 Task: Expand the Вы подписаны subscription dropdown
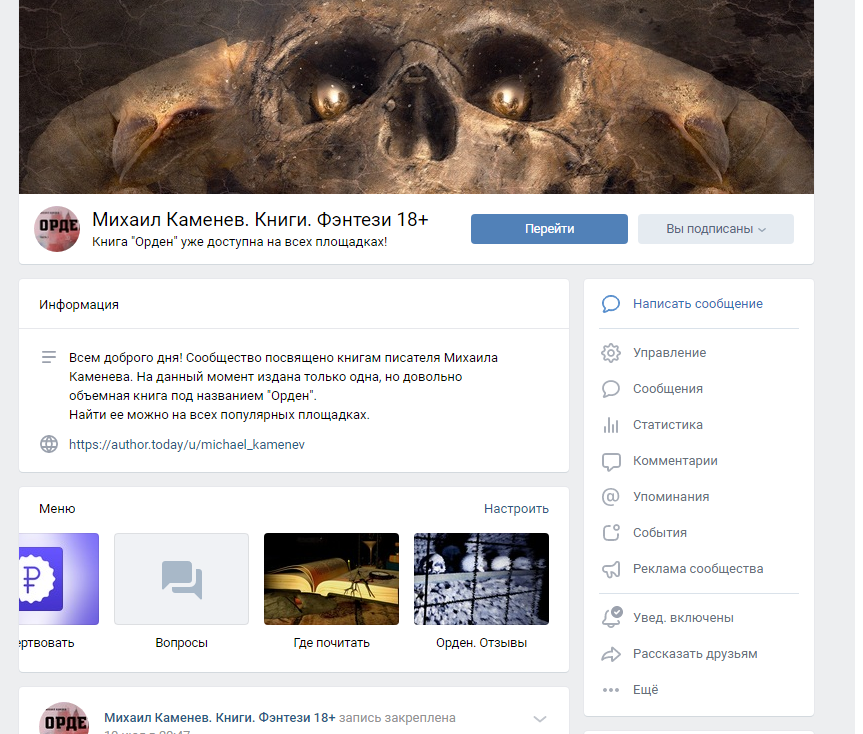click(x=715, y=229)
